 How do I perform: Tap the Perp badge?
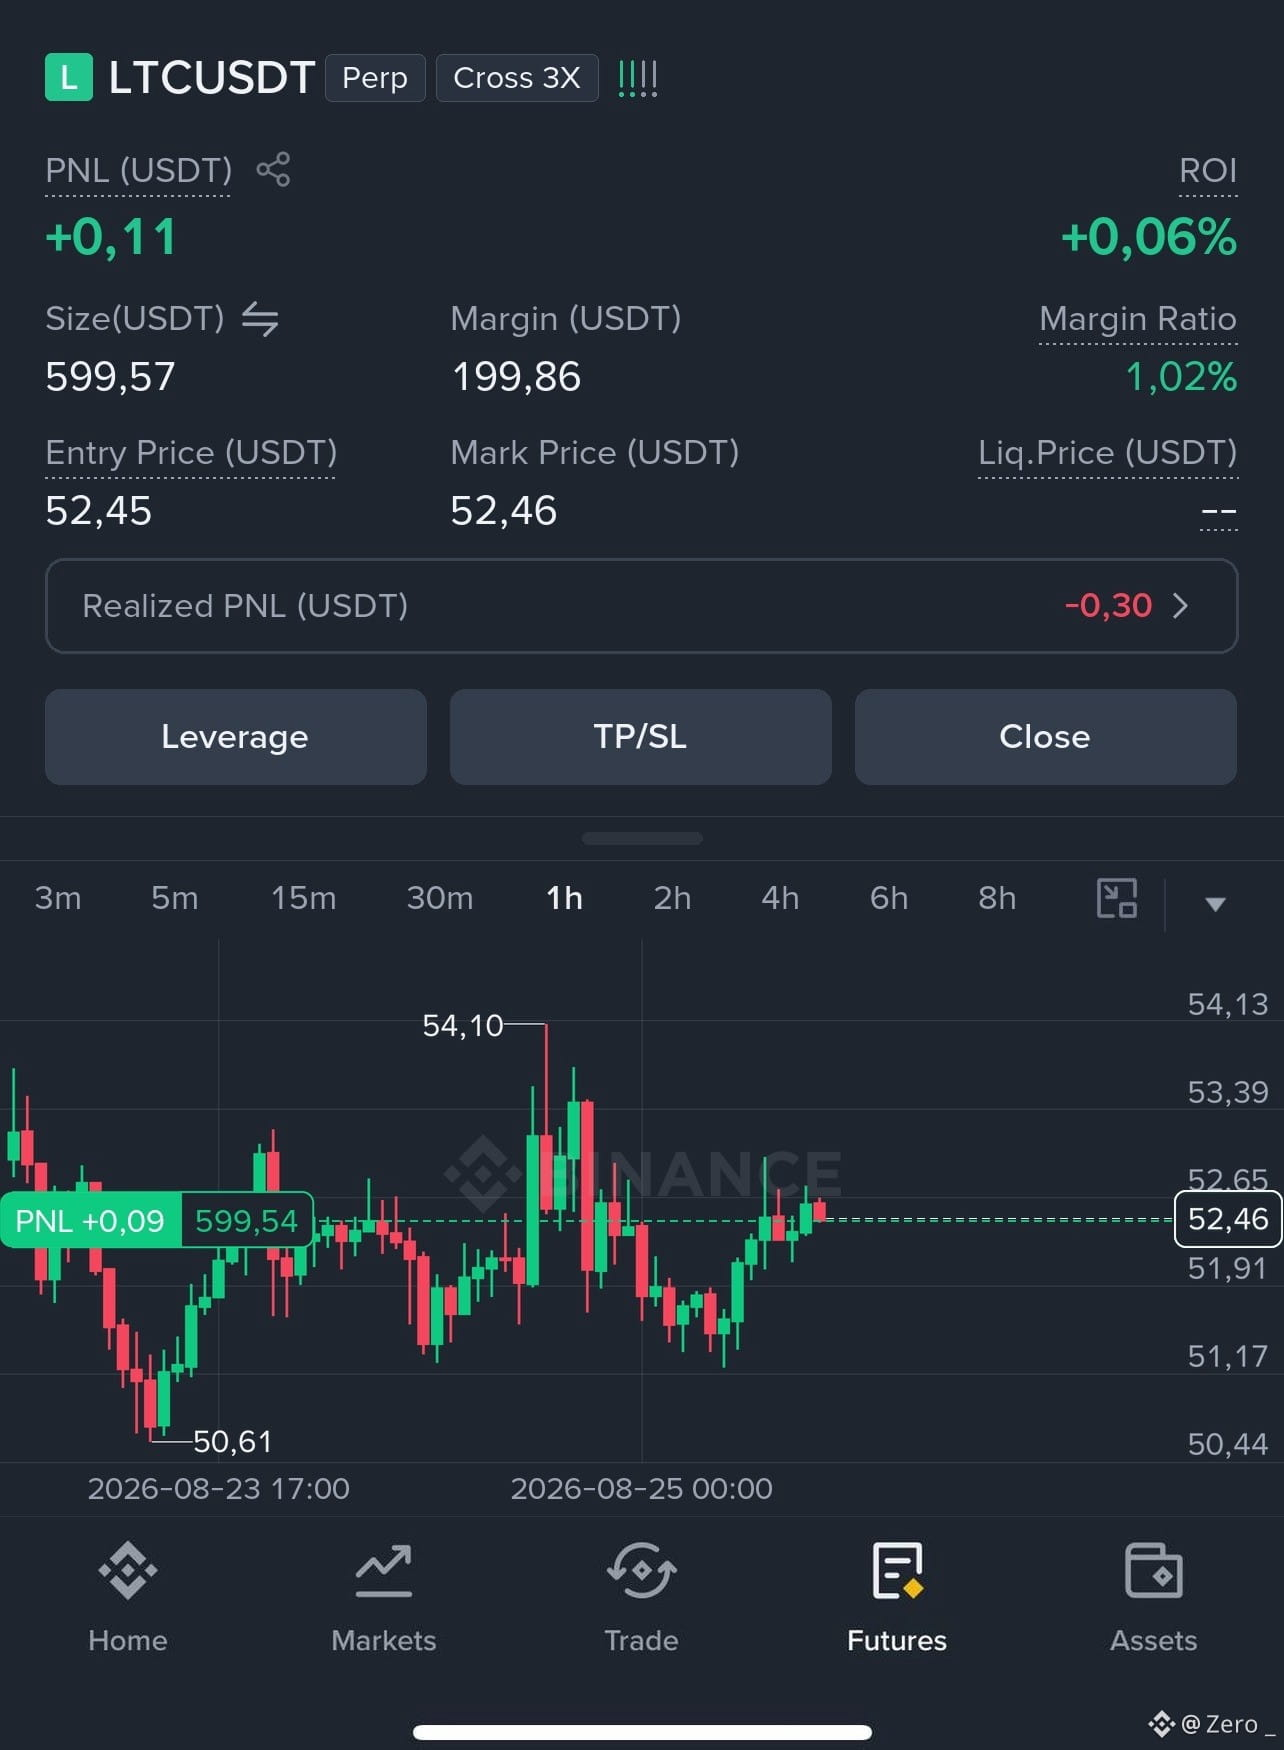pyautogui.click(x=375, y=78)
